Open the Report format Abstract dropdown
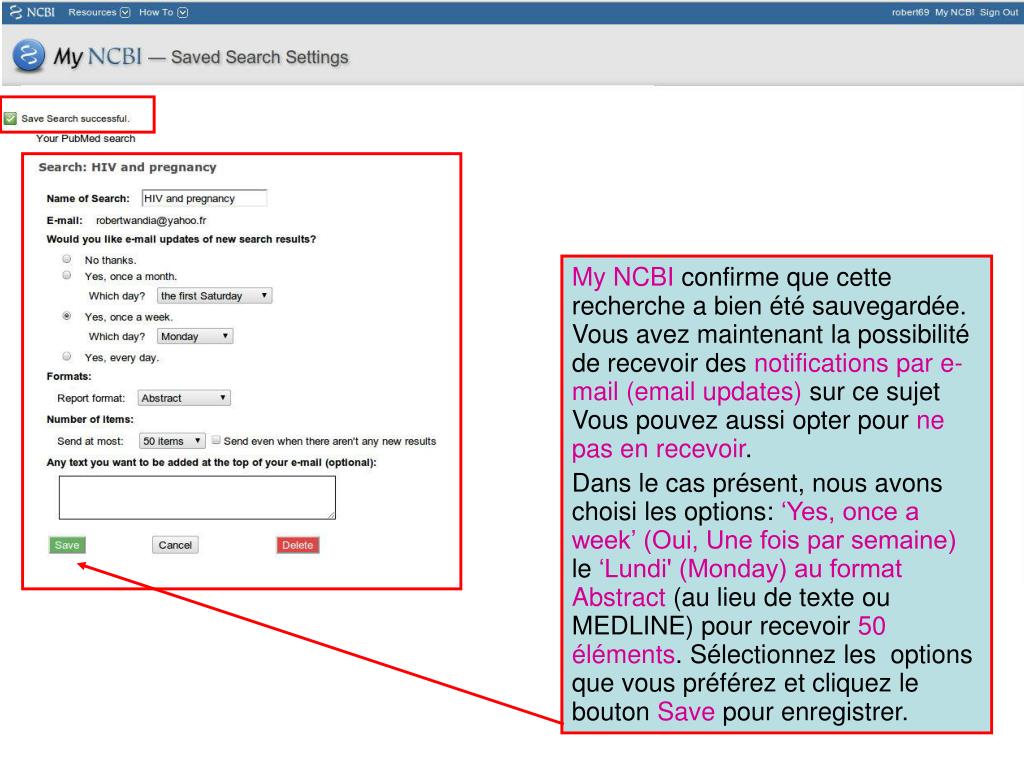 click(x=184, y=398)
